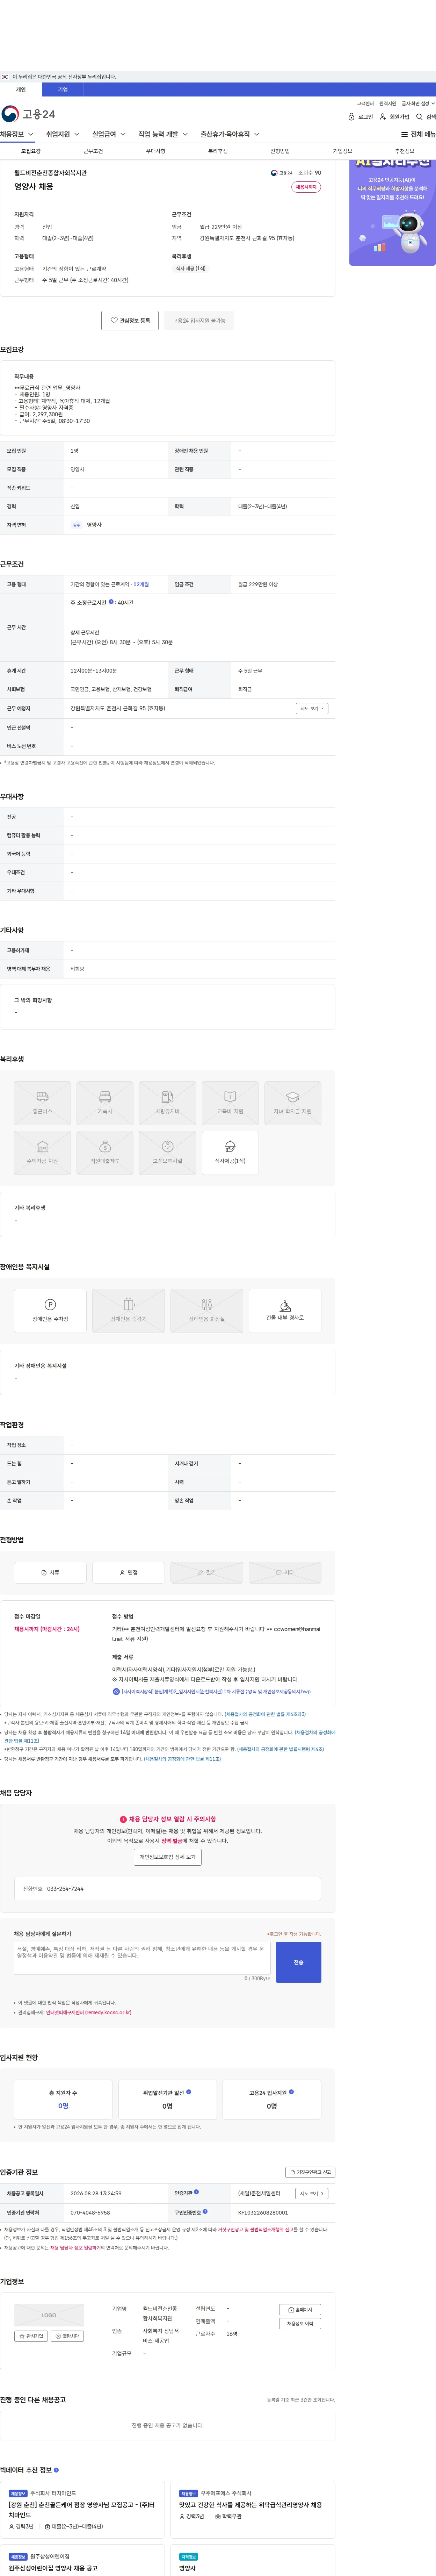
Task: Click the 관심기업 star button
Action: point(31,2336)
